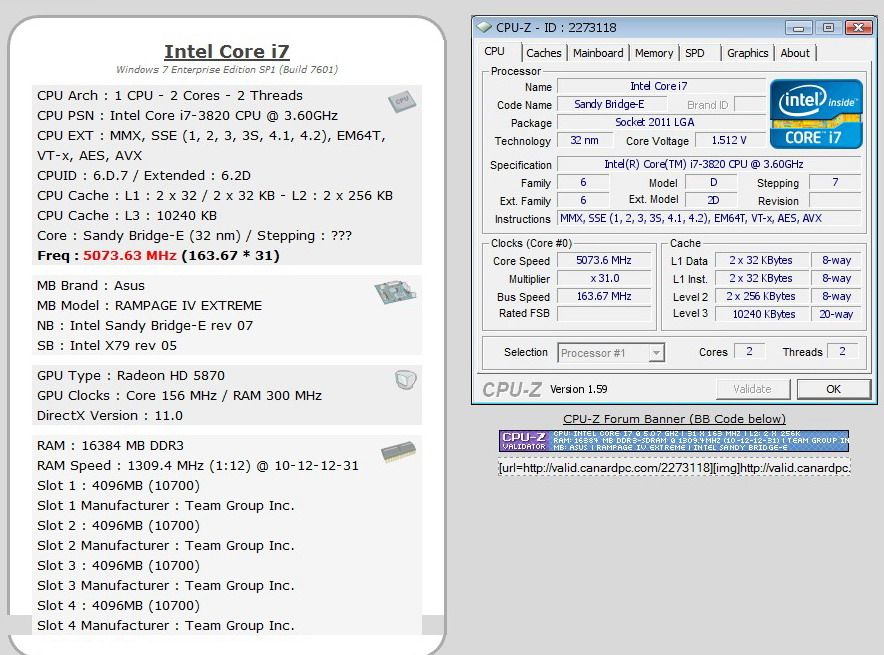Image resolution: width=884 pixels, height=655 pixels.
Task: Click the Core Speed value field
Action: coord(604,261)
